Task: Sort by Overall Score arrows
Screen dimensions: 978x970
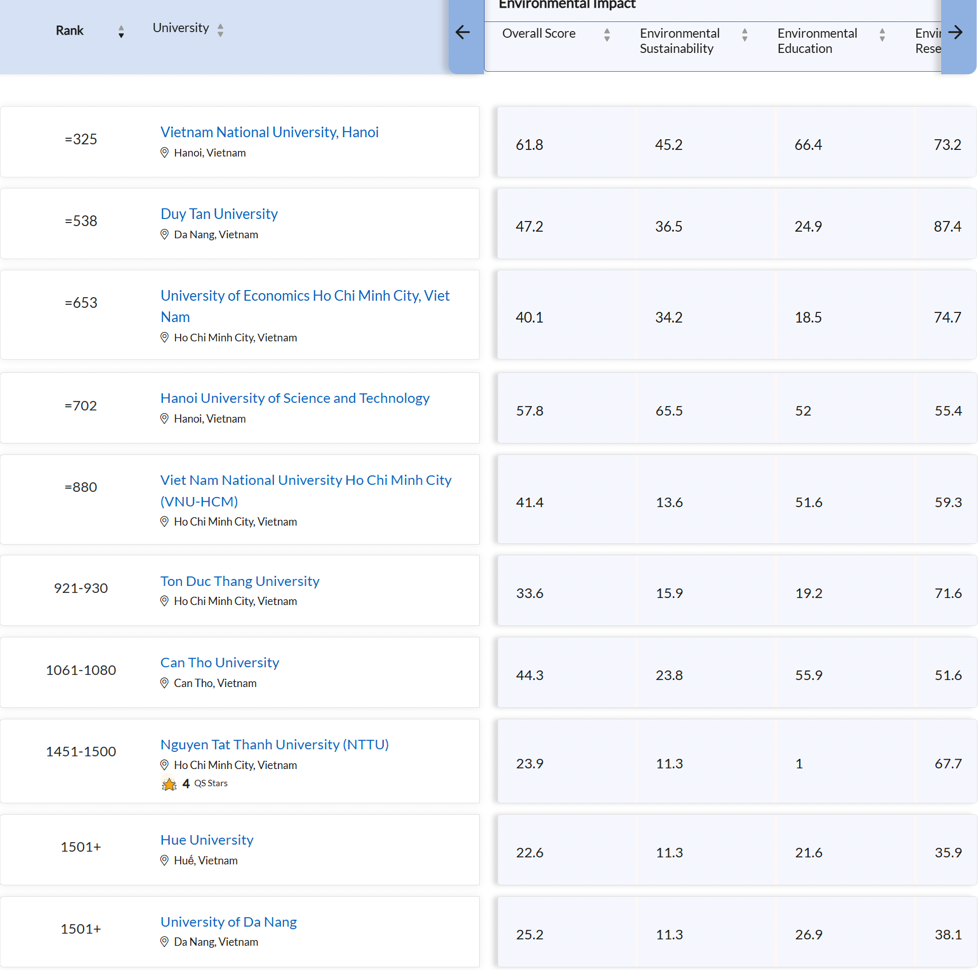Action: pos(607,35)
